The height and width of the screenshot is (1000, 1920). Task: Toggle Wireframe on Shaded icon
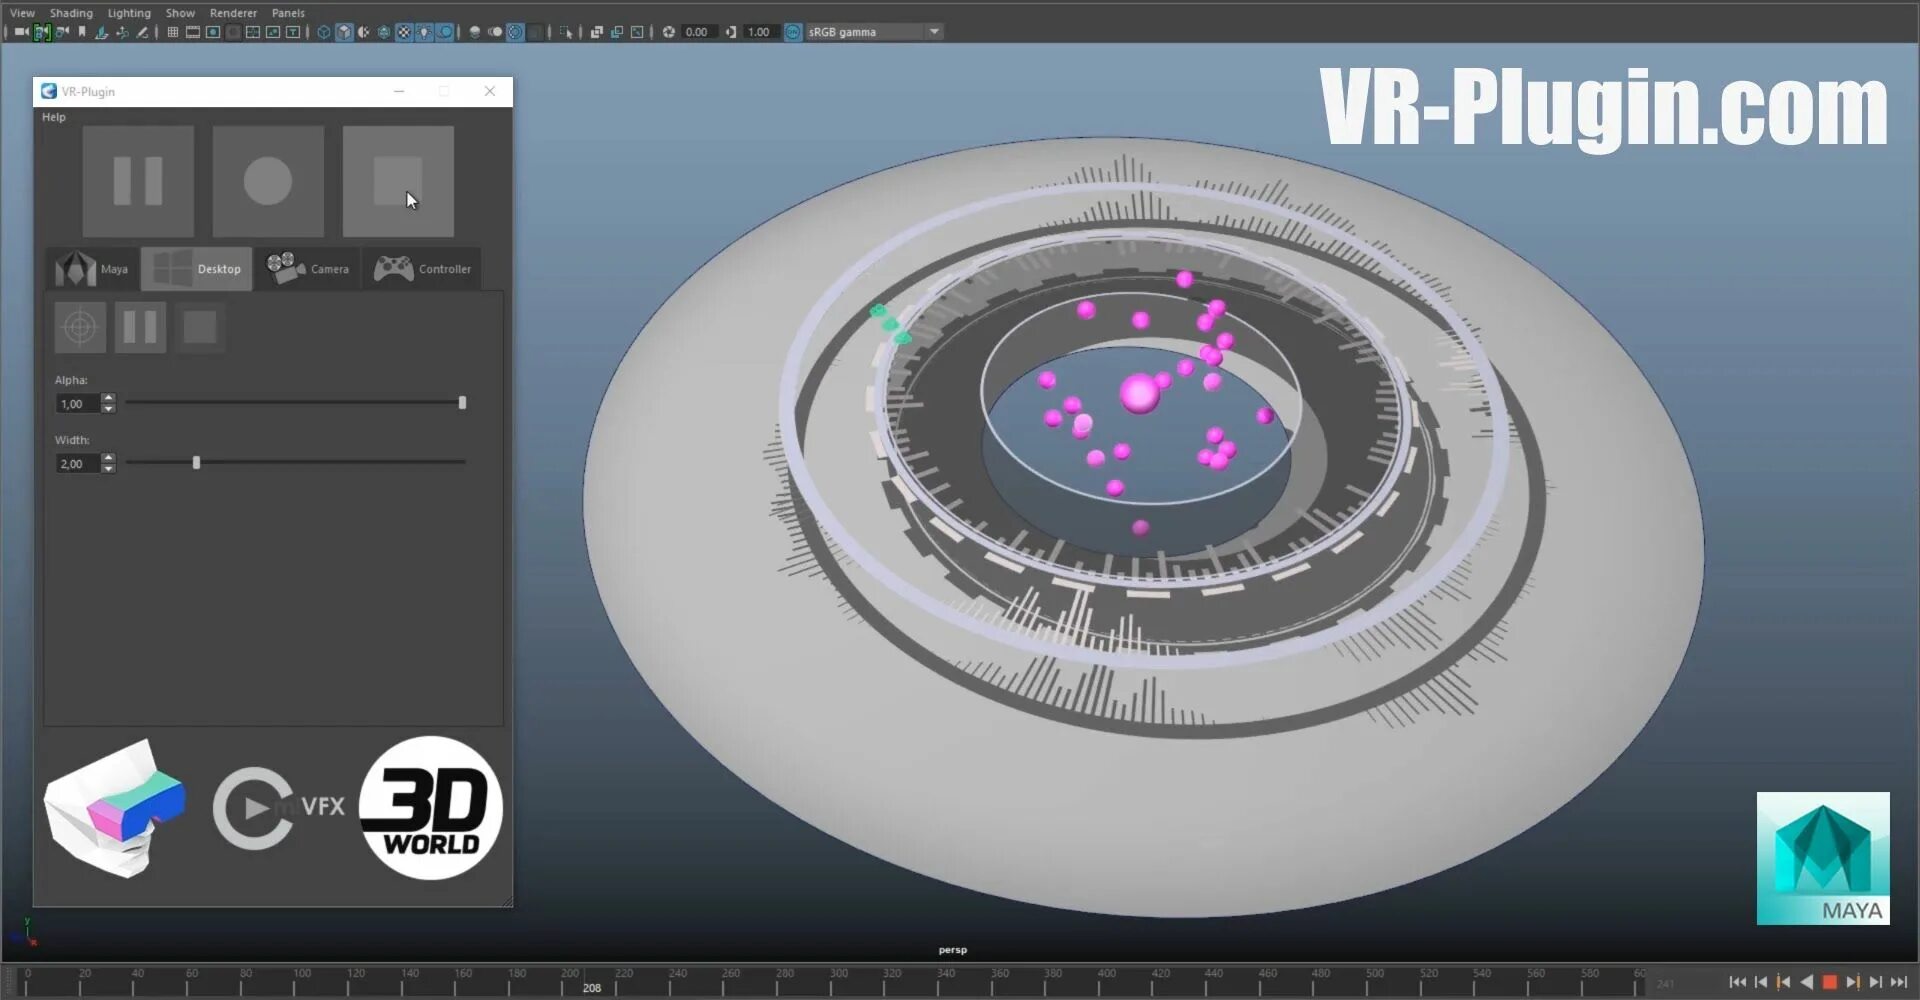tap(384, 32)
